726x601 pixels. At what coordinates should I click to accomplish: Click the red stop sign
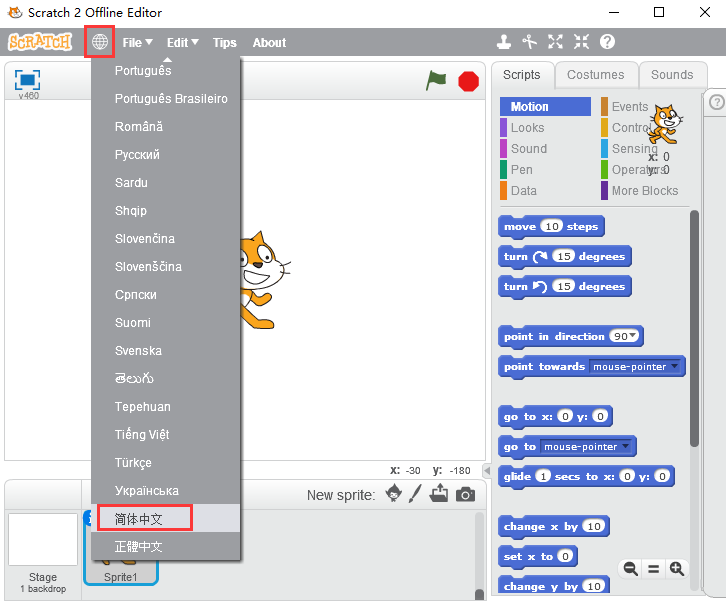468,81
